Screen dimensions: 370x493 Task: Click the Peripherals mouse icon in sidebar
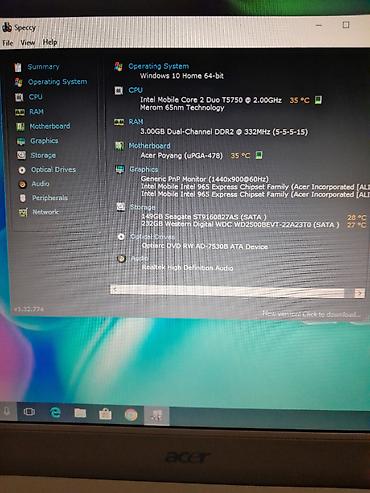pos(23,198)
